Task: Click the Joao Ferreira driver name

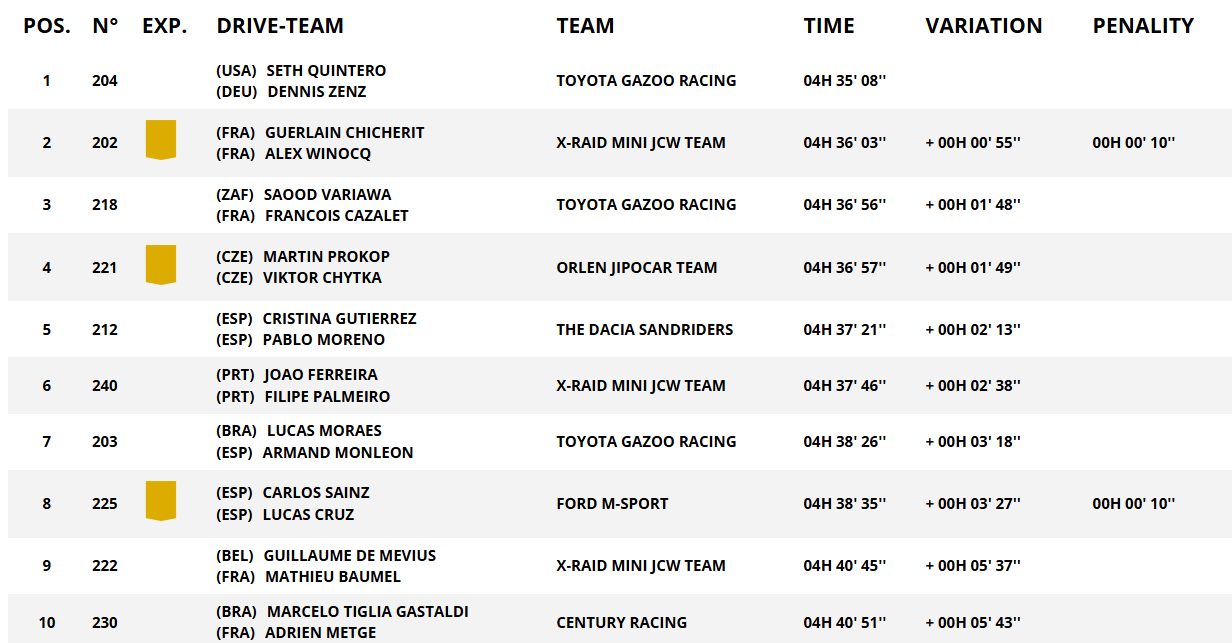Action: 321,375
